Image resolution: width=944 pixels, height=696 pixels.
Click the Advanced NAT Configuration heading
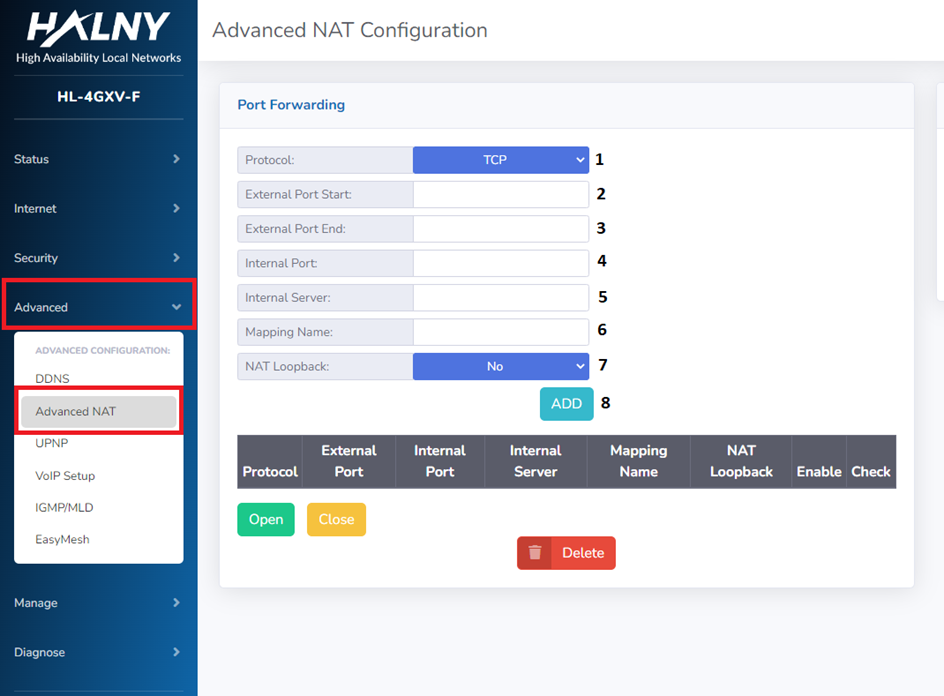click(x=350, y=30)
